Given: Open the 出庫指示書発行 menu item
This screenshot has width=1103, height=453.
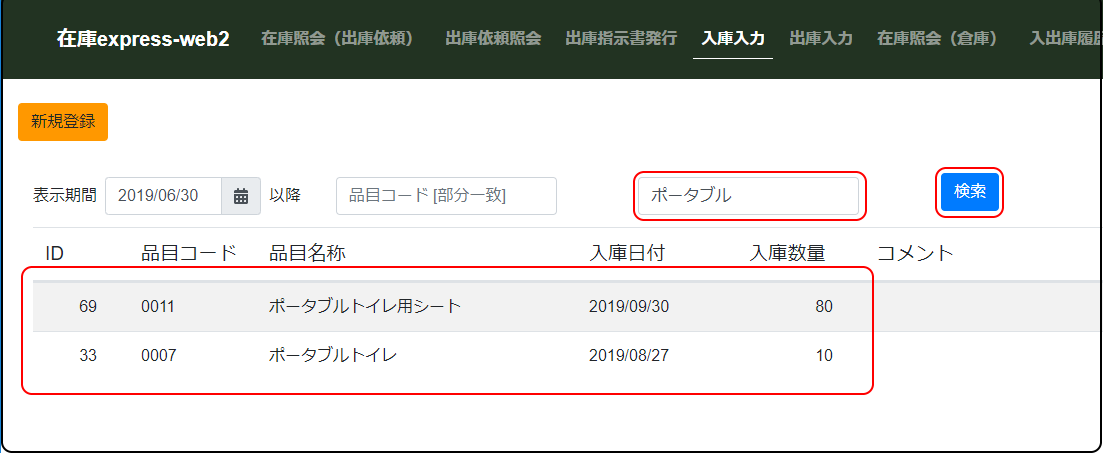Looking at the screenshot, I should point(621,39).
